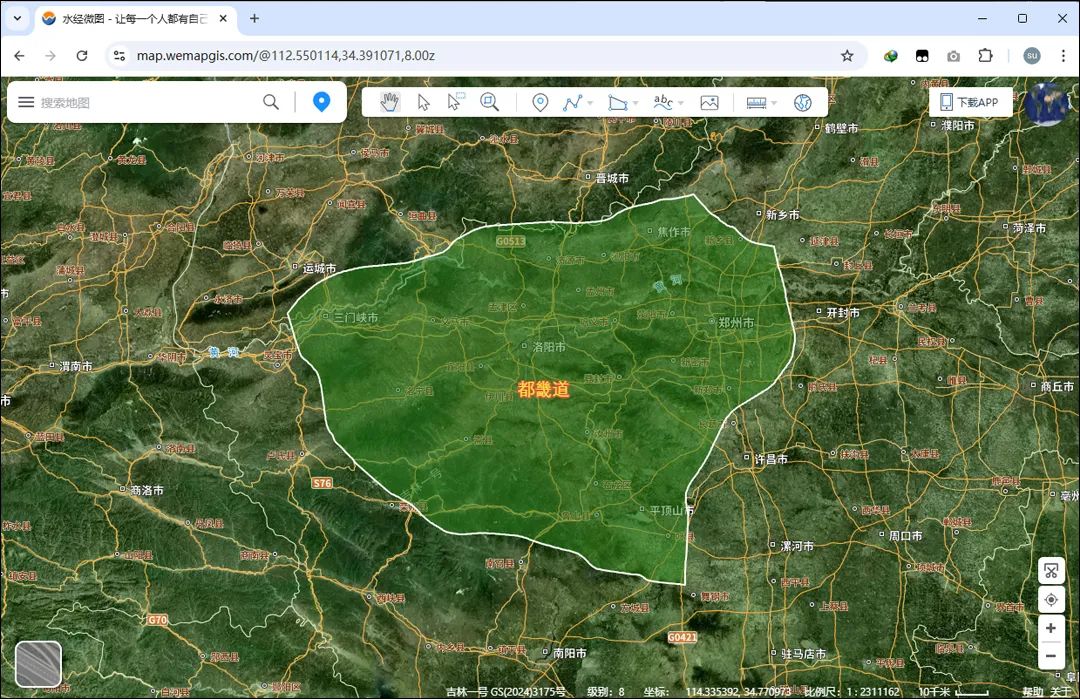The width and height of the screenshot is (1080, 699).
Task: Expand the polyline tool dropdown arrow
Action: click(590, 103)
